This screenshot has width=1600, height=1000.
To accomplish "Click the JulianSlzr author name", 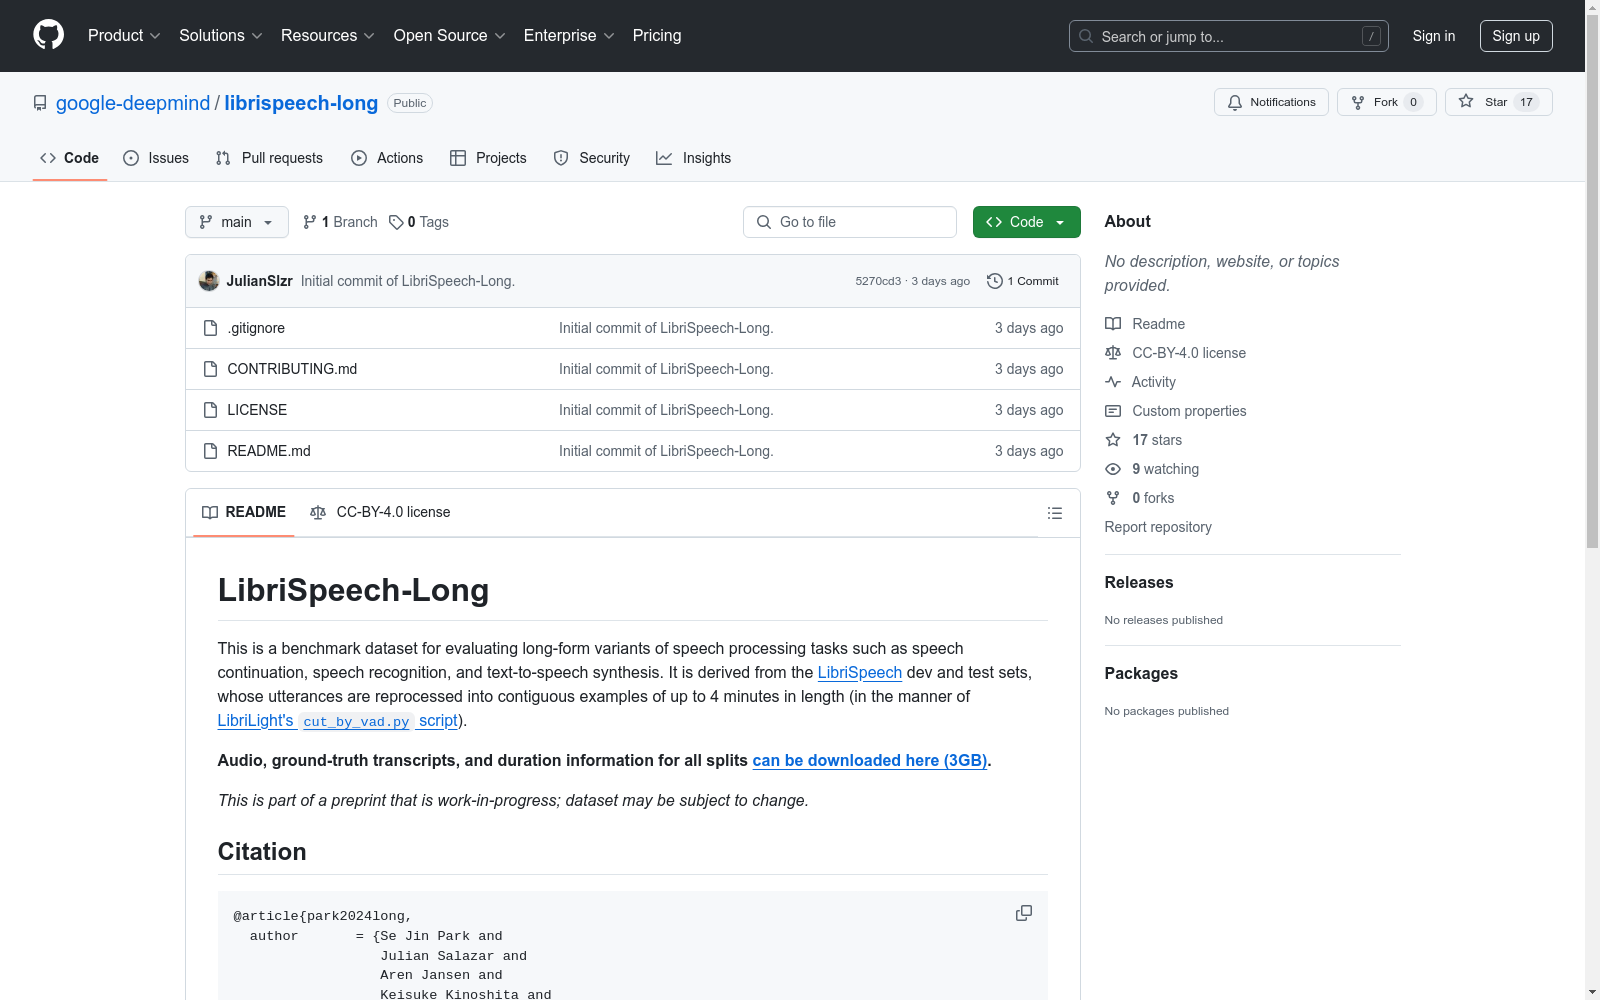I will tap(259, 281).
